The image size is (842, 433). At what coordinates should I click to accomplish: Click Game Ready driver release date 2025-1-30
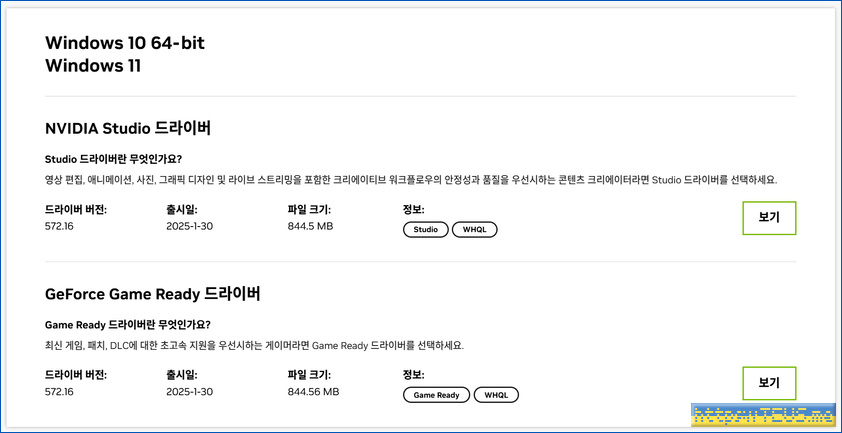(192, 392)
